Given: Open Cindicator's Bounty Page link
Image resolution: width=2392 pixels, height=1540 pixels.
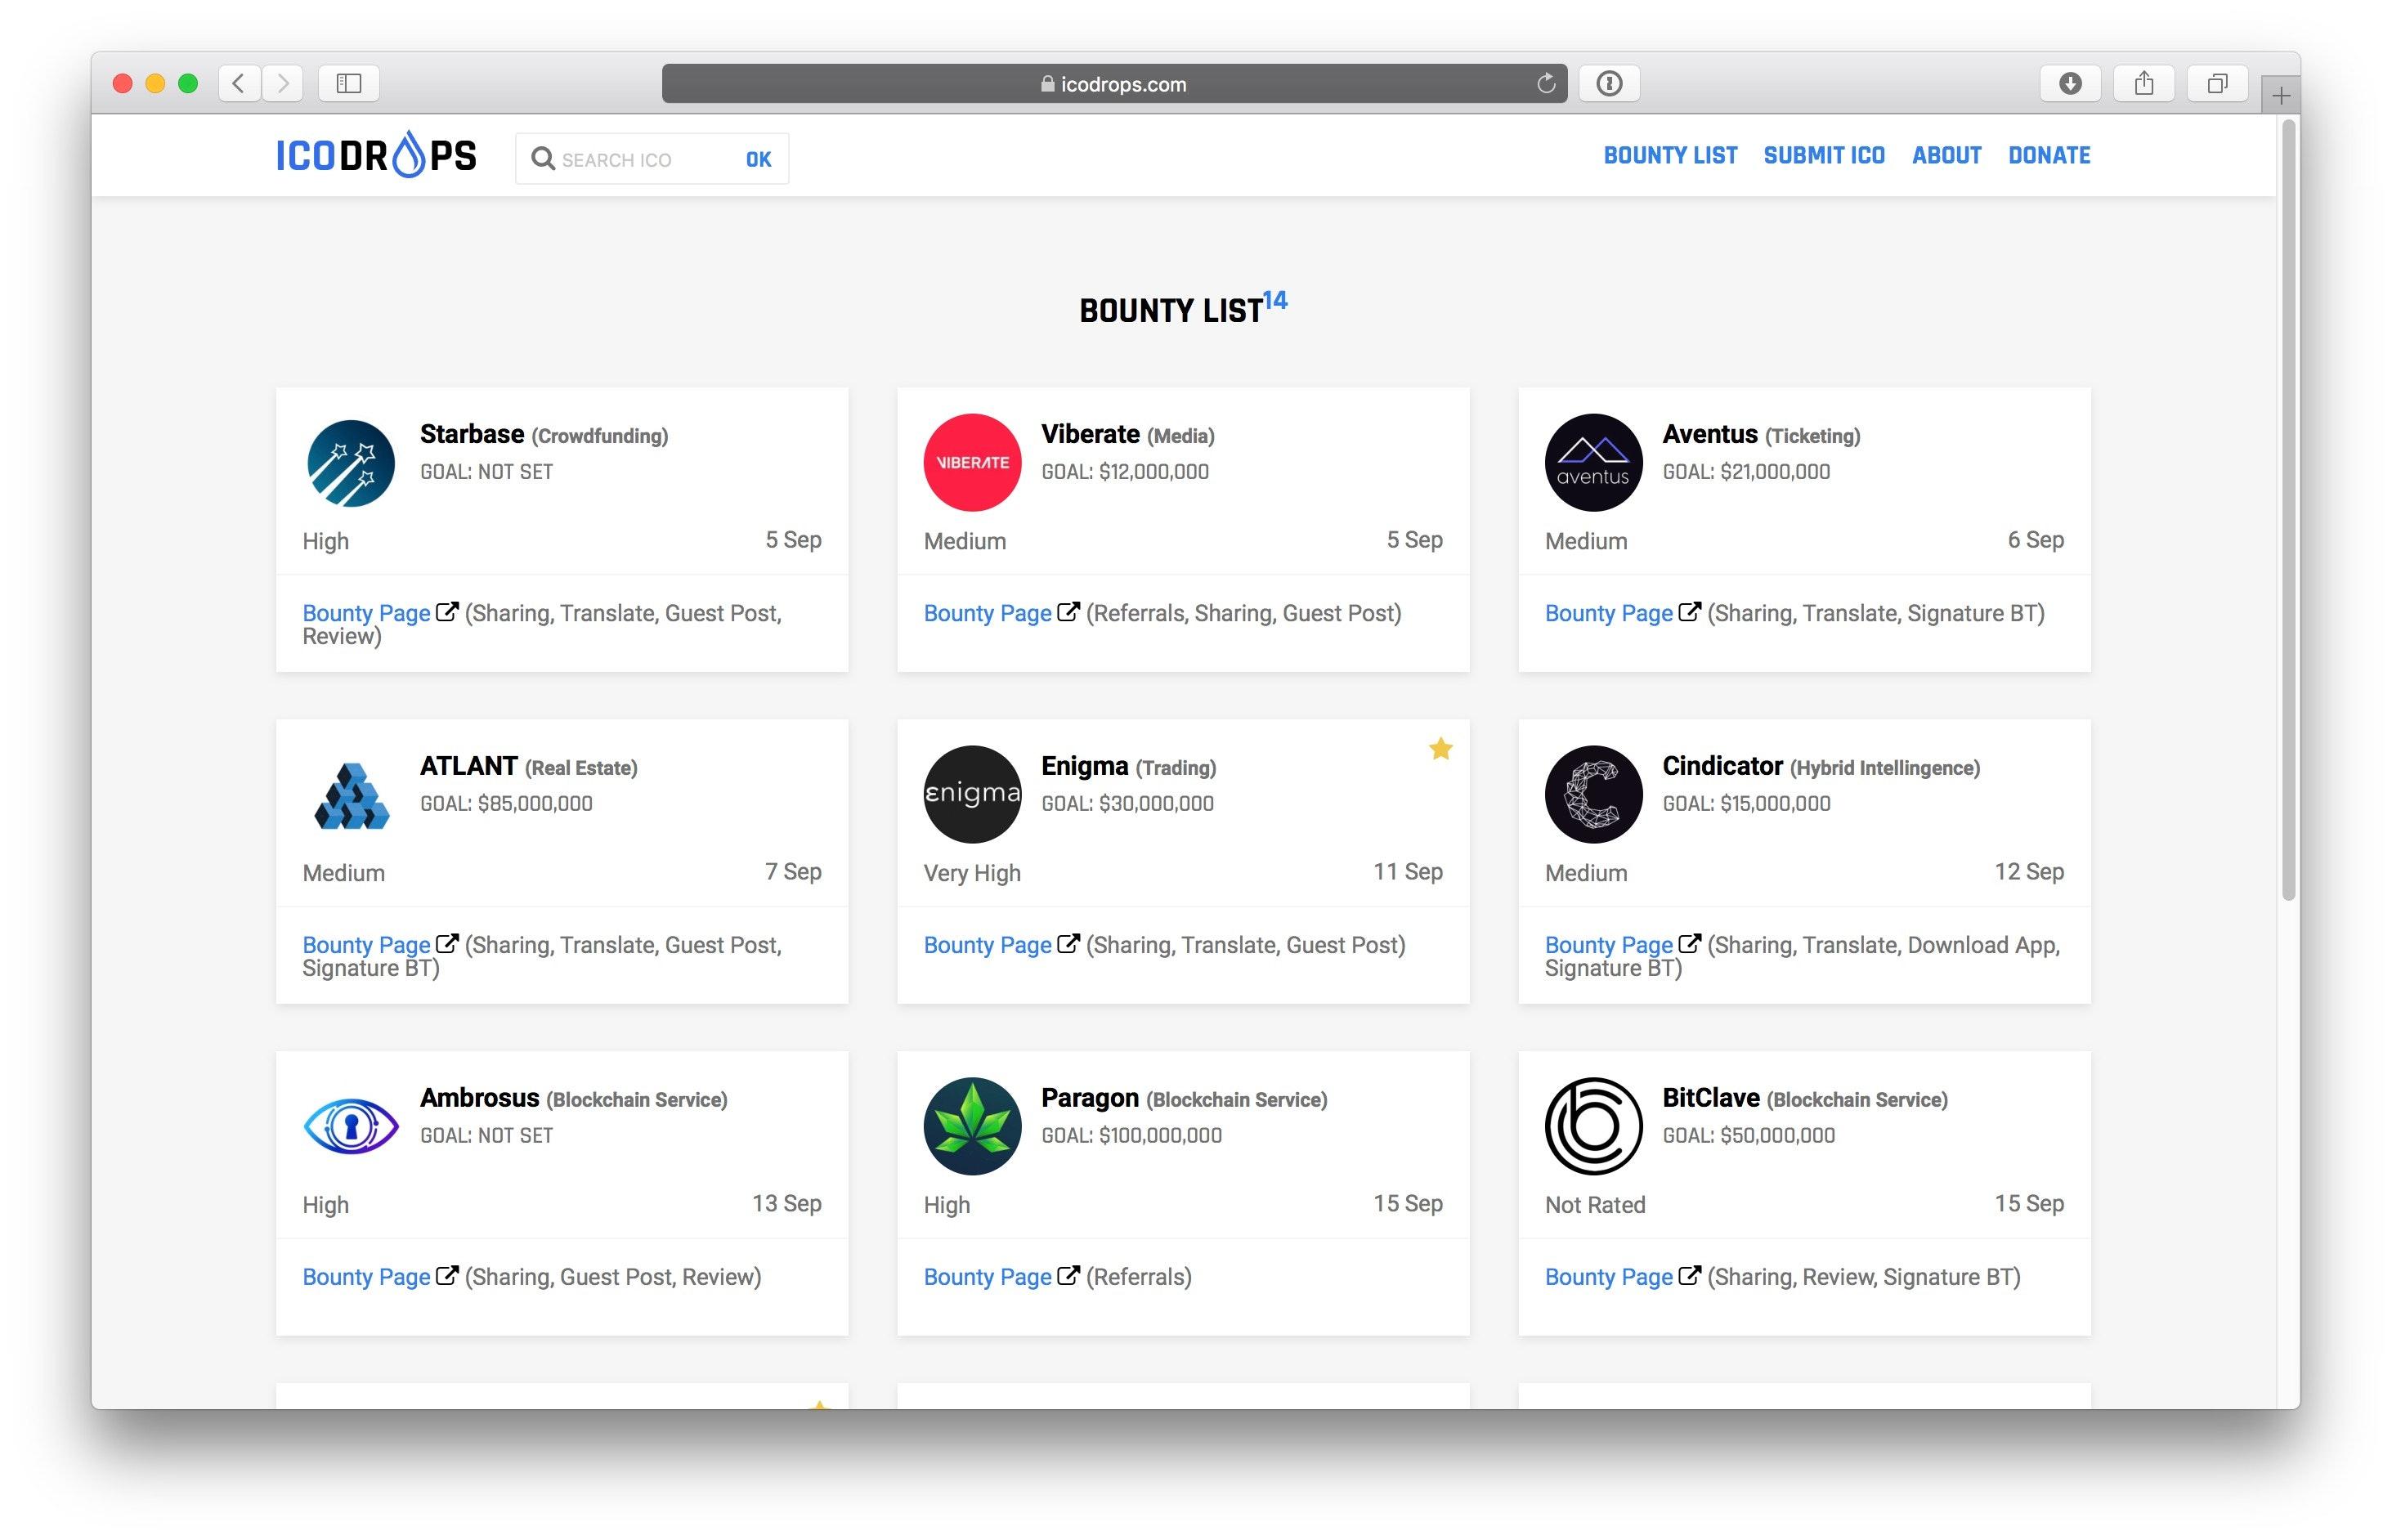Looking at the screenshot, I should coord(1608,945).
